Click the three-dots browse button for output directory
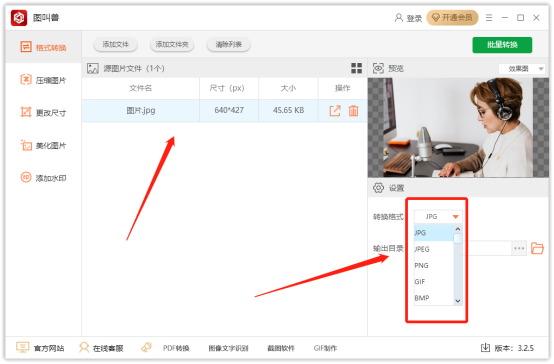This screenshot has height=364, width=554. tap(519, 248)
